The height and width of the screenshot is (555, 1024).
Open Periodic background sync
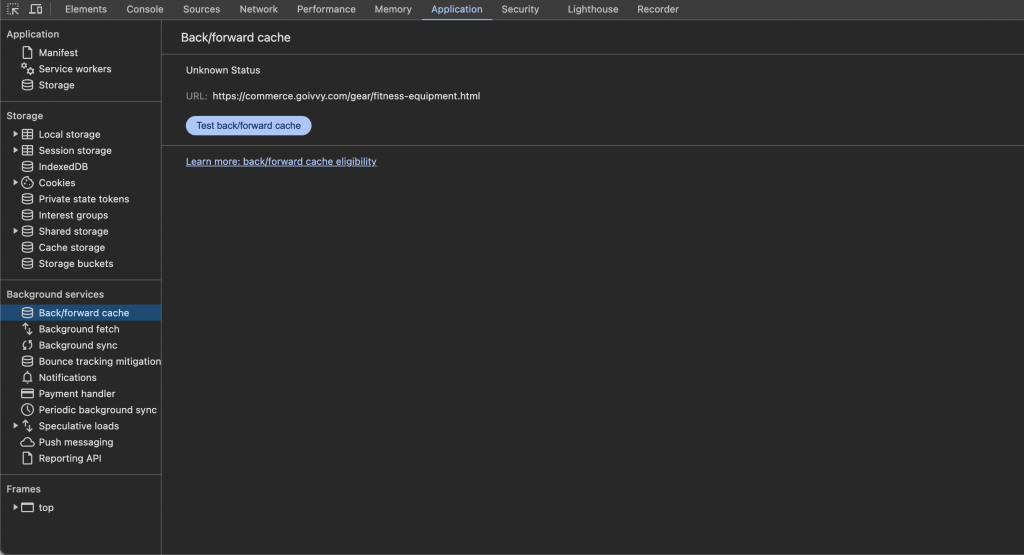[97, 410]
